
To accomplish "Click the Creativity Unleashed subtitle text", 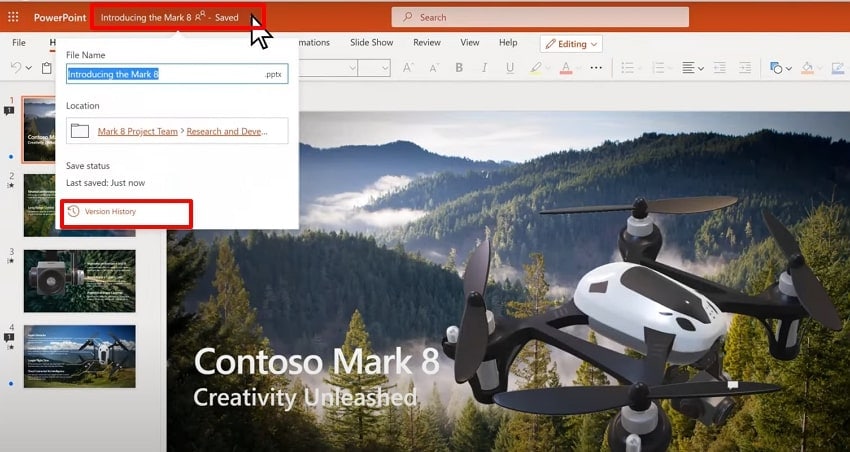I will [305, 397].
